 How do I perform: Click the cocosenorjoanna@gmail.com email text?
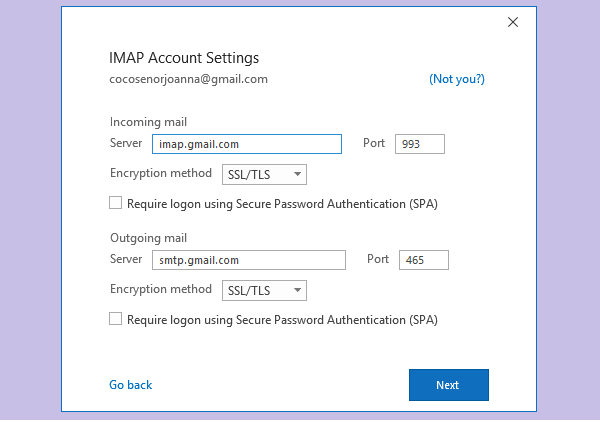(x=188, y=79)
